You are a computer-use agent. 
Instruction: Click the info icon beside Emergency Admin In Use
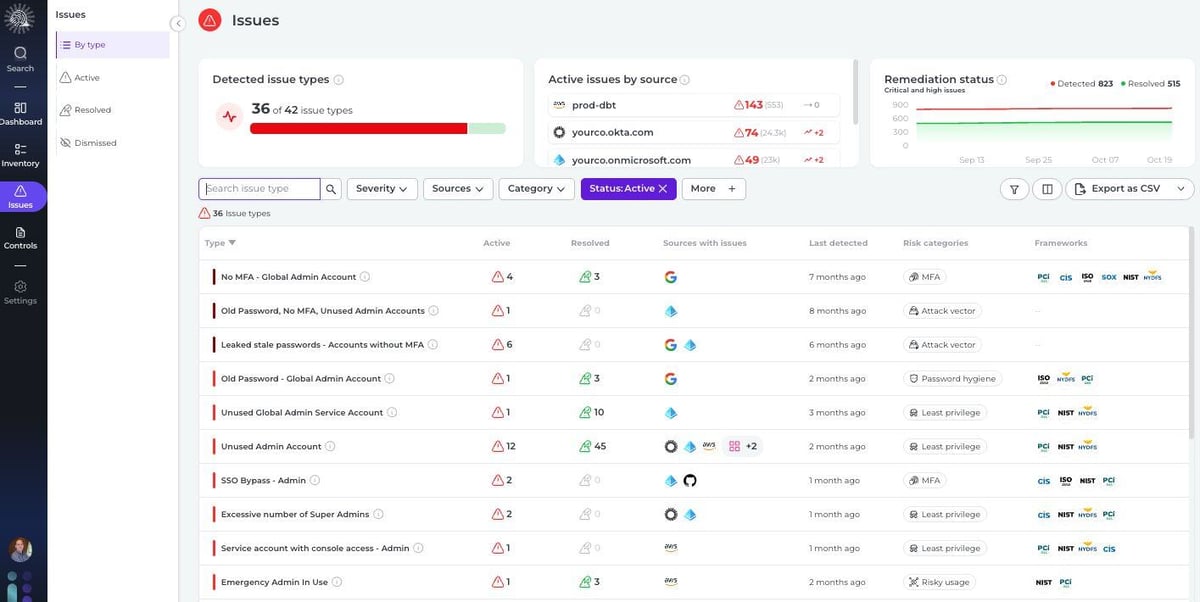(x=337, y=582)
